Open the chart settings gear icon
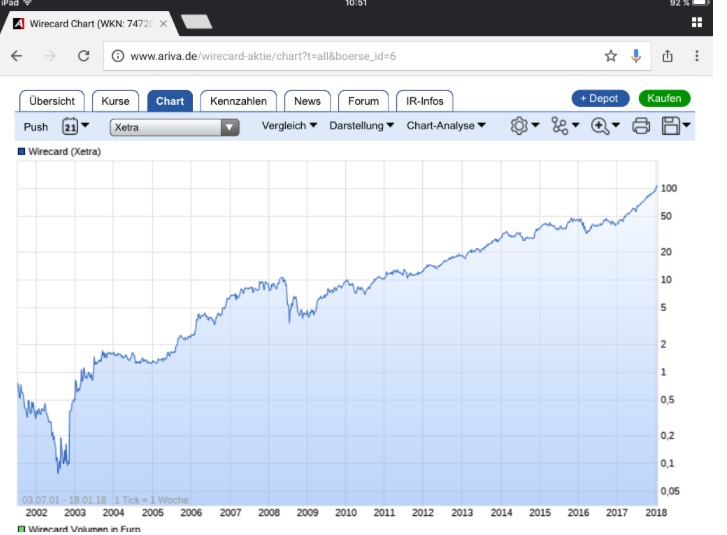This screenshot has width=727, height=535. pos(519,126)
